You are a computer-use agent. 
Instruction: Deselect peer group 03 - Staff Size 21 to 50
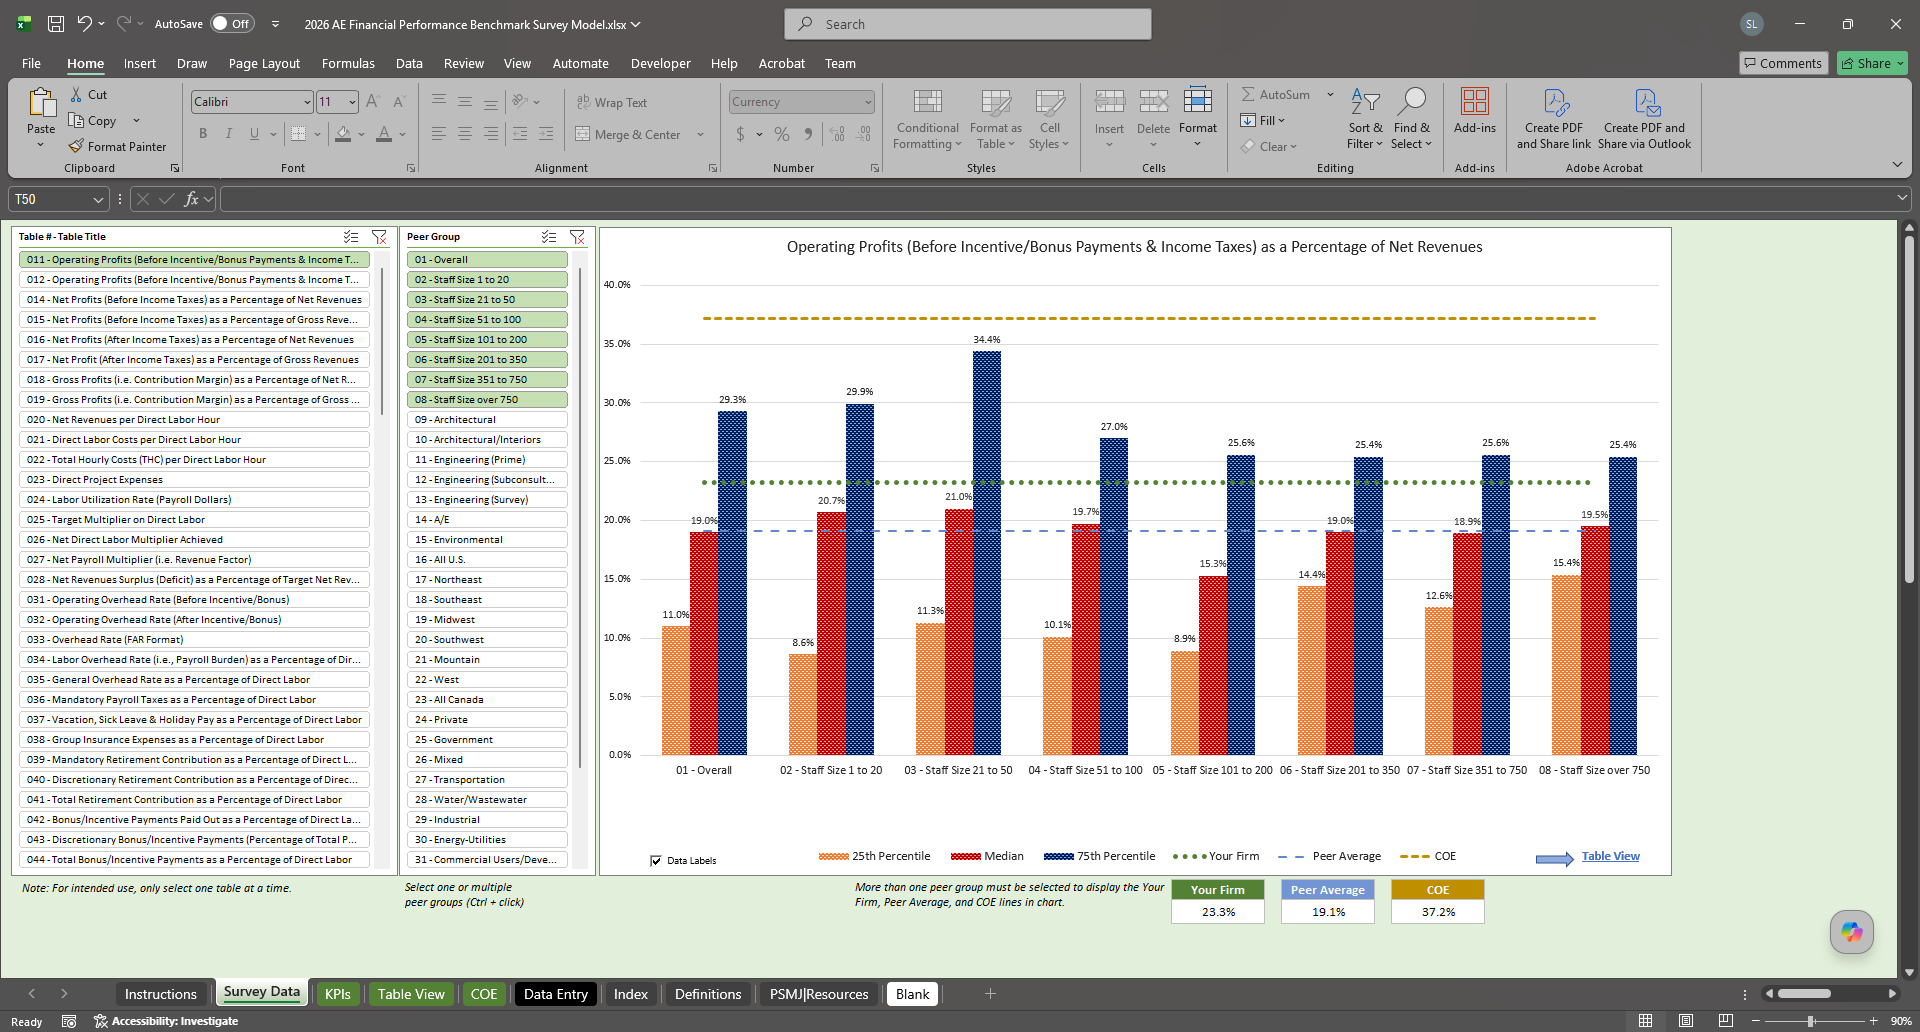point(487,299)
